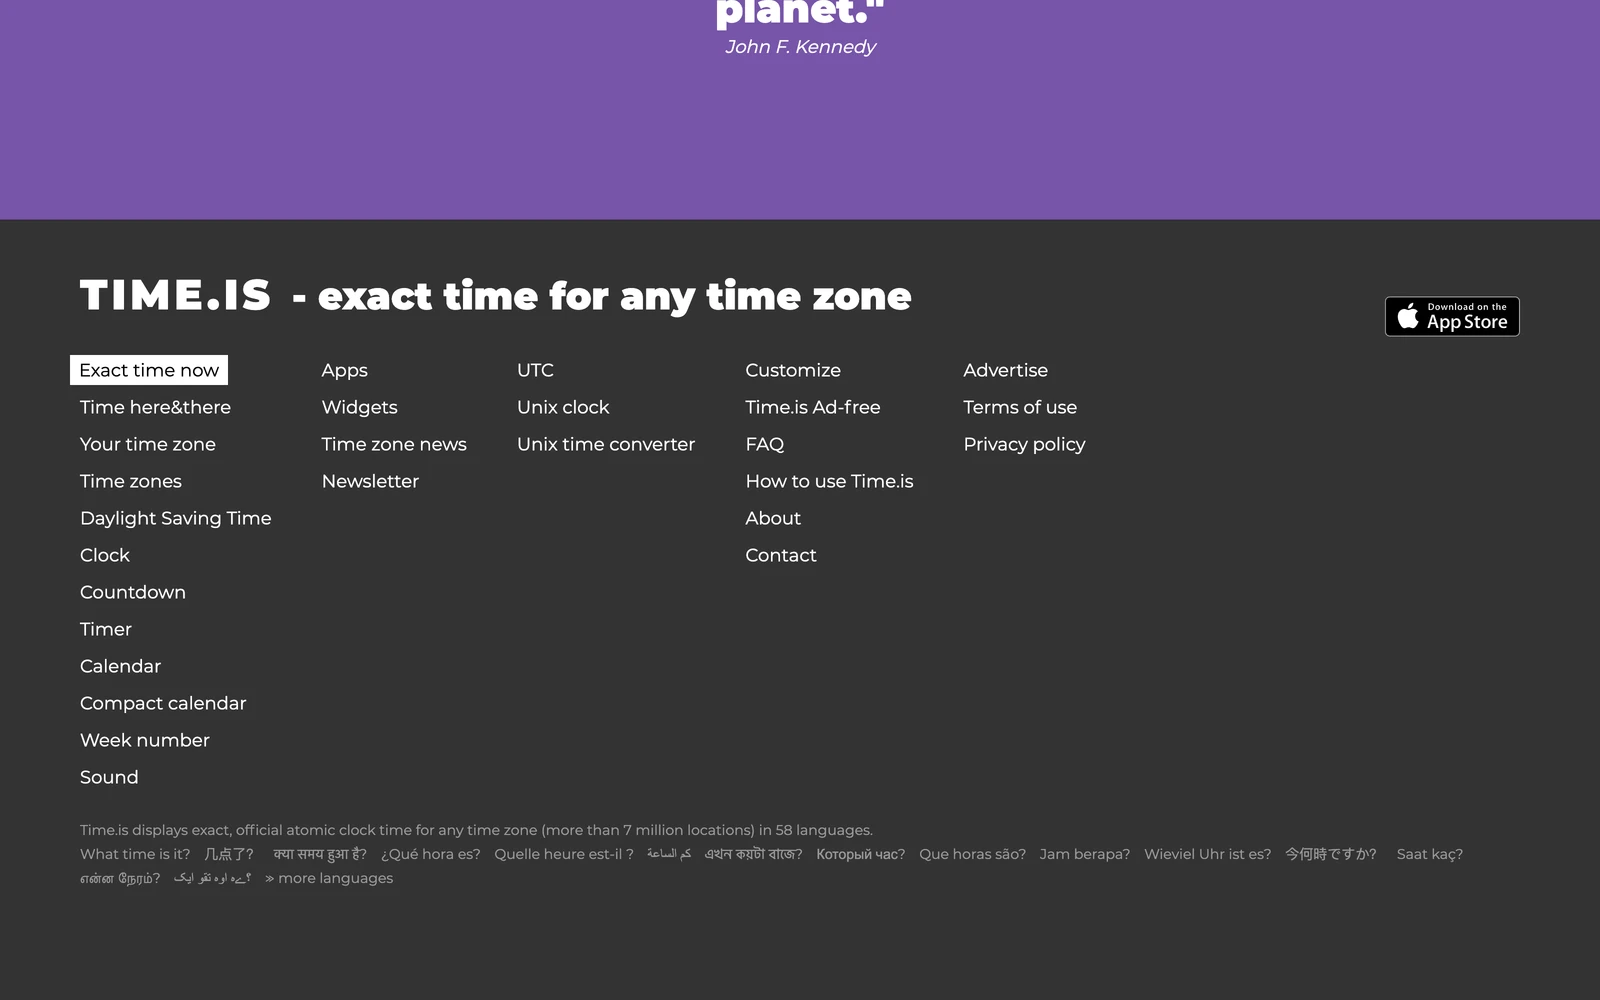Viewport: 1600px width, 1000px height.
Task: Select Tamil என்ன நேரம்? link
Action: click(x=120, y=878)
